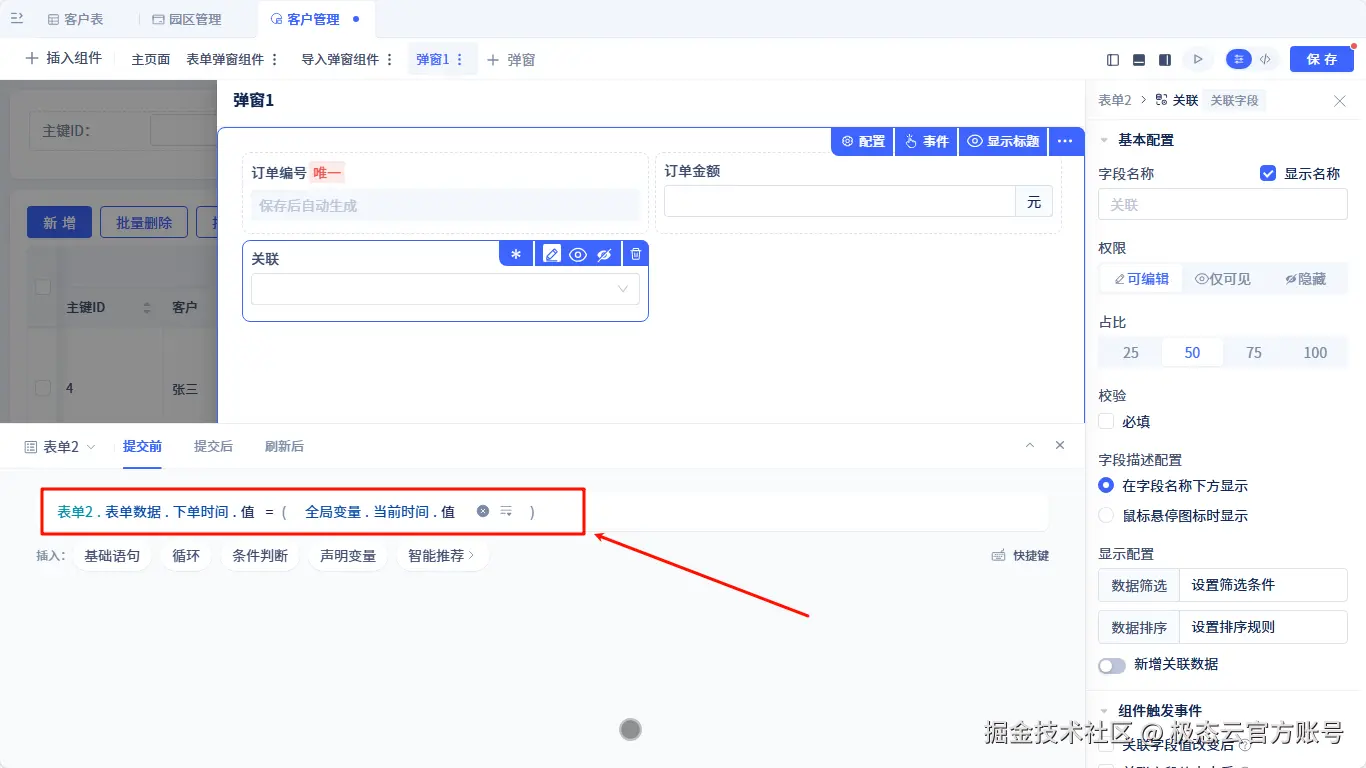The image size is (1366, 768).
Task: Enable the 新增关联数据 switch
Action: click(1112, 665)
